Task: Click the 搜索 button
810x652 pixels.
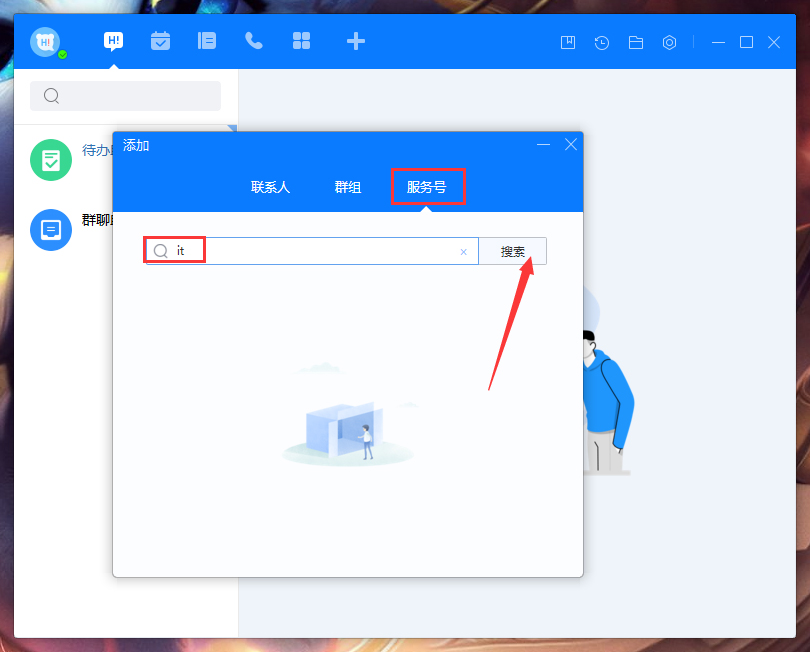Action: 512,252
